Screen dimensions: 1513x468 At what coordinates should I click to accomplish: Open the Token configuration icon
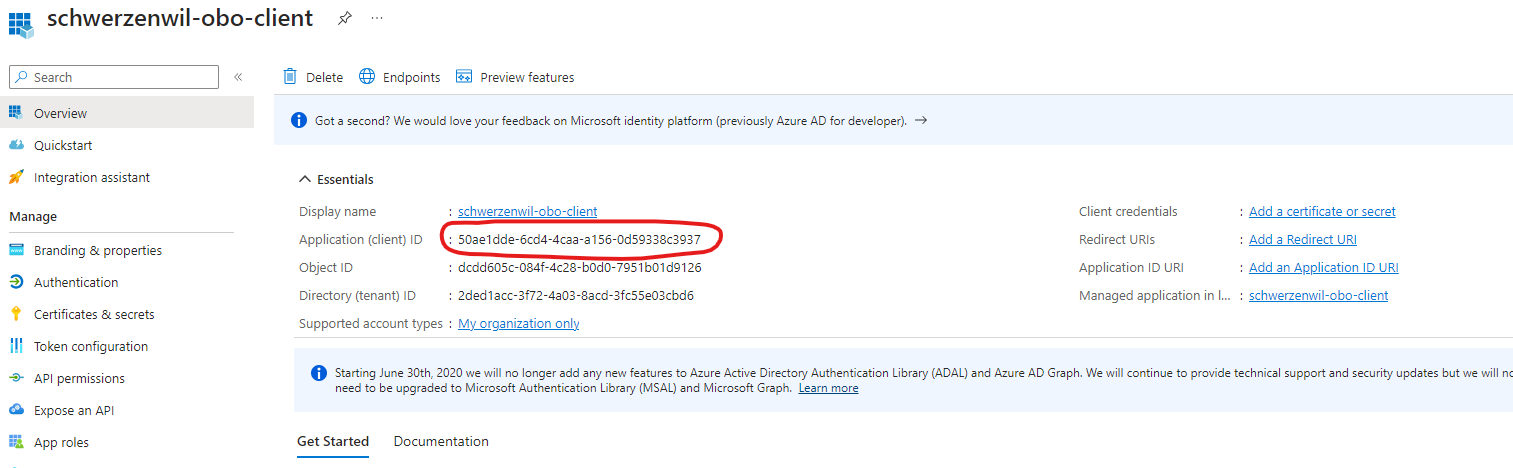pos(16,346)
